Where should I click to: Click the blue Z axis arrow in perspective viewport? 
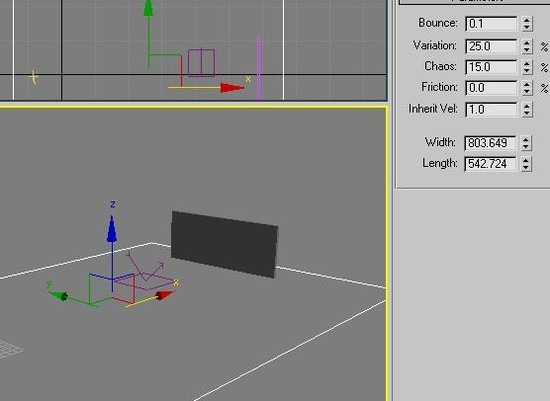(112, 230)
